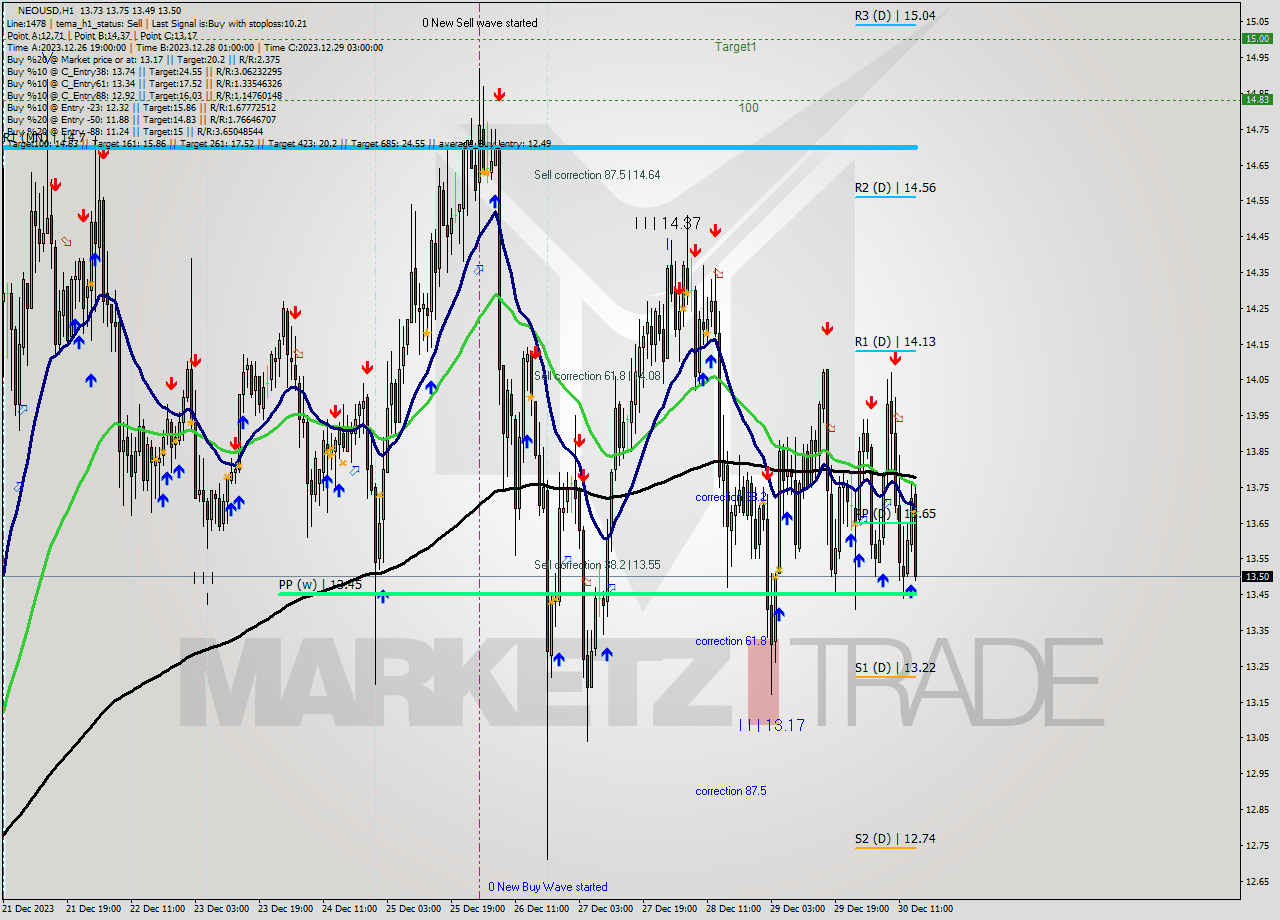Click the '27 Dec 19:00' time axis label
Image resolution: width=1280 pixels, height=920 pixels.
669,909
